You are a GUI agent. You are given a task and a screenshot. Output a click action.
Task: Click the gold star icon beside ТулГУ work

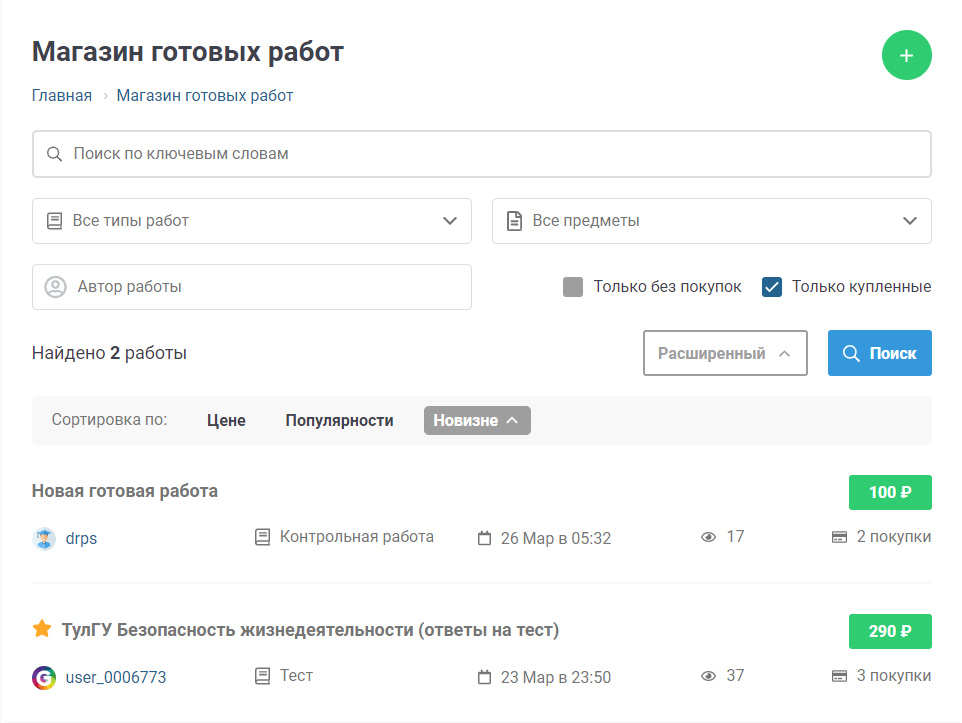tap(42, 629)
